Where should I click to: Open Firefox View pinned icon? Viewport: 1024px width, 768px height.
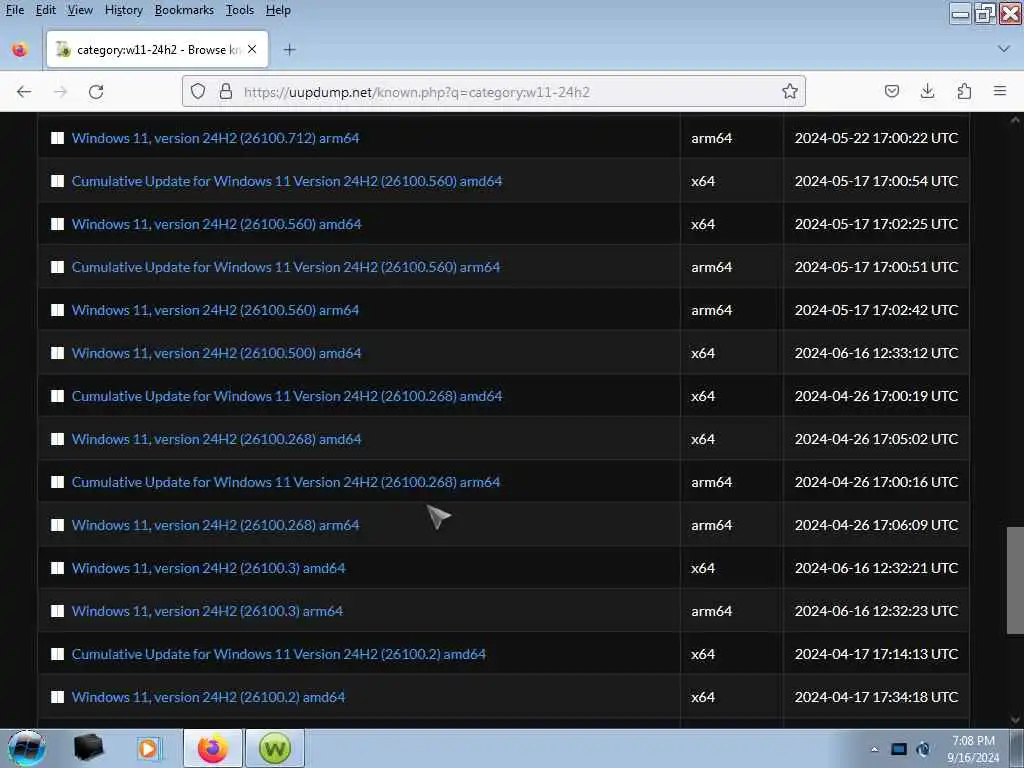[20, 50]
